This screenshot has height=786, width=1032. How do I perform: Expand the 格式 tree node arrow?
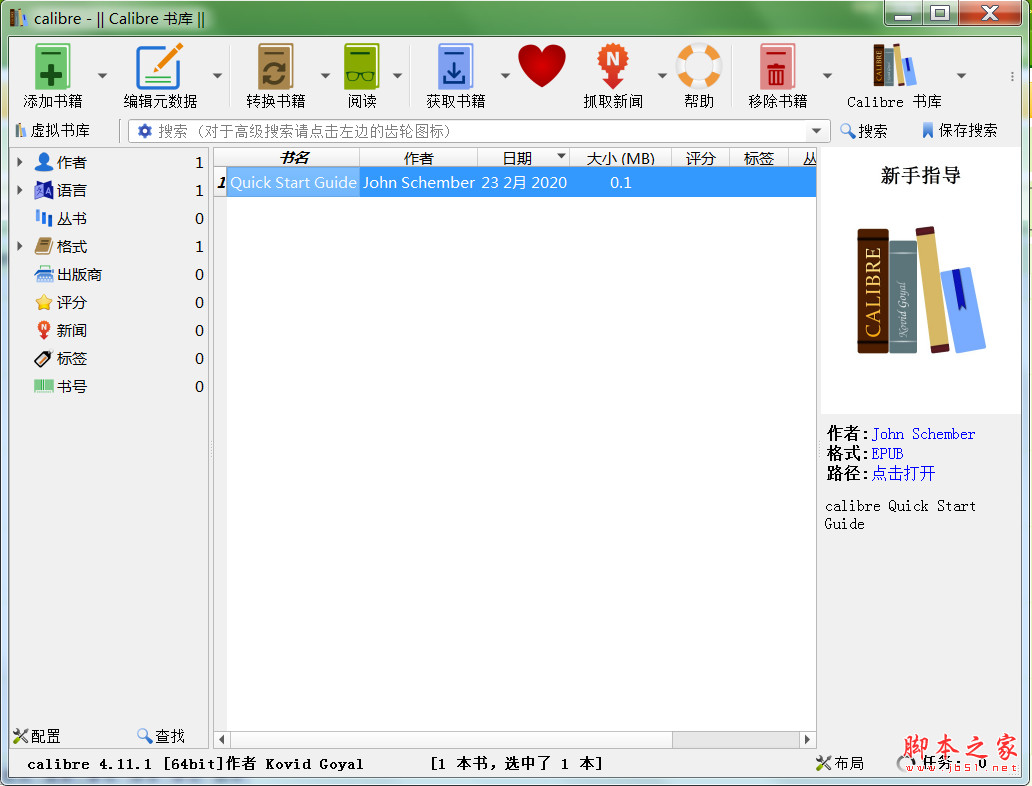pos(20,246)
